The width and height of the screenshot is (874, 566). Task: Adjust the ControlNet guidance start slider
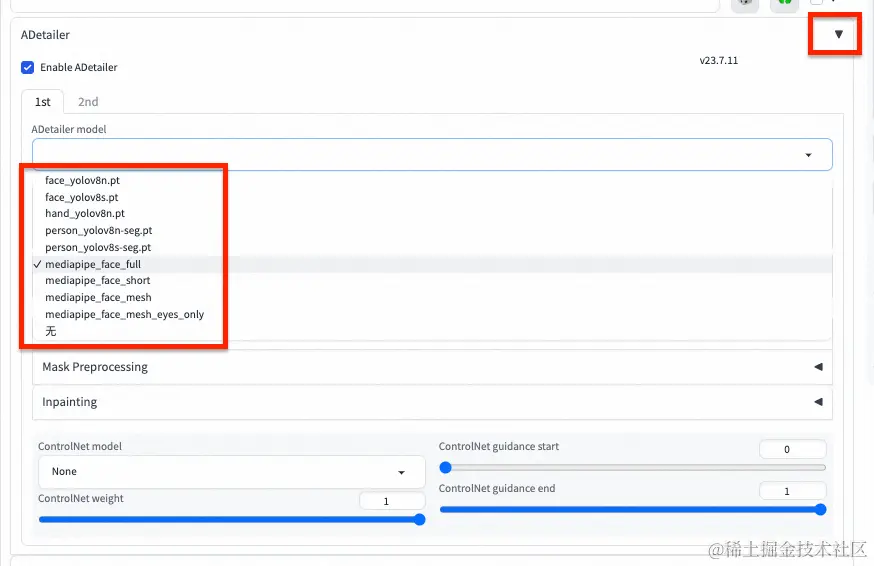633,467
